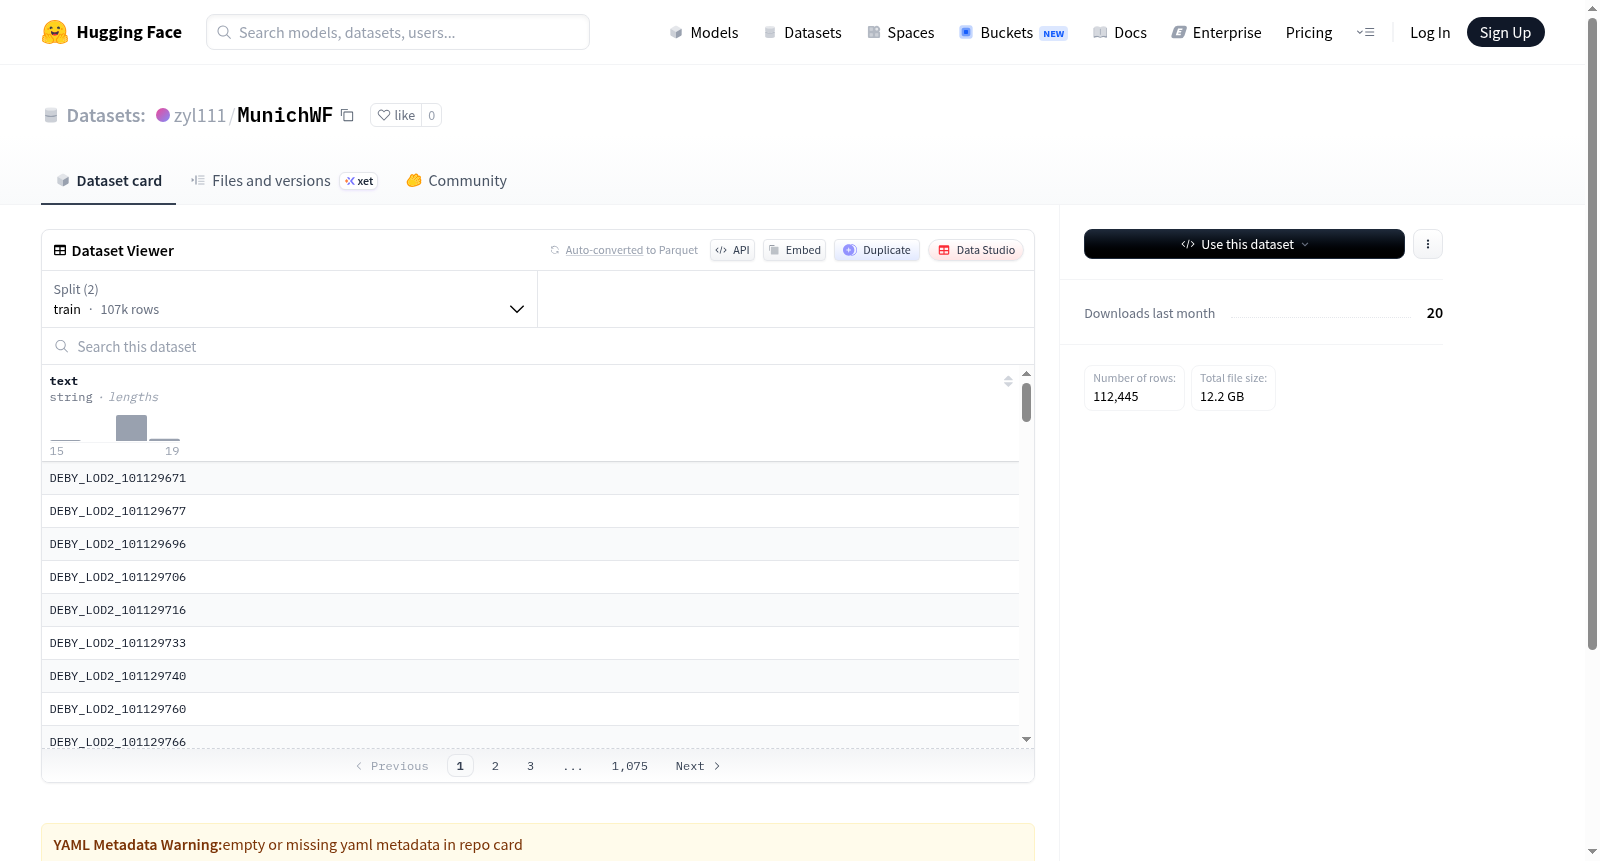Click the zyl111 user avatar
Screen dimensions: 1600x861
(163, 115)
